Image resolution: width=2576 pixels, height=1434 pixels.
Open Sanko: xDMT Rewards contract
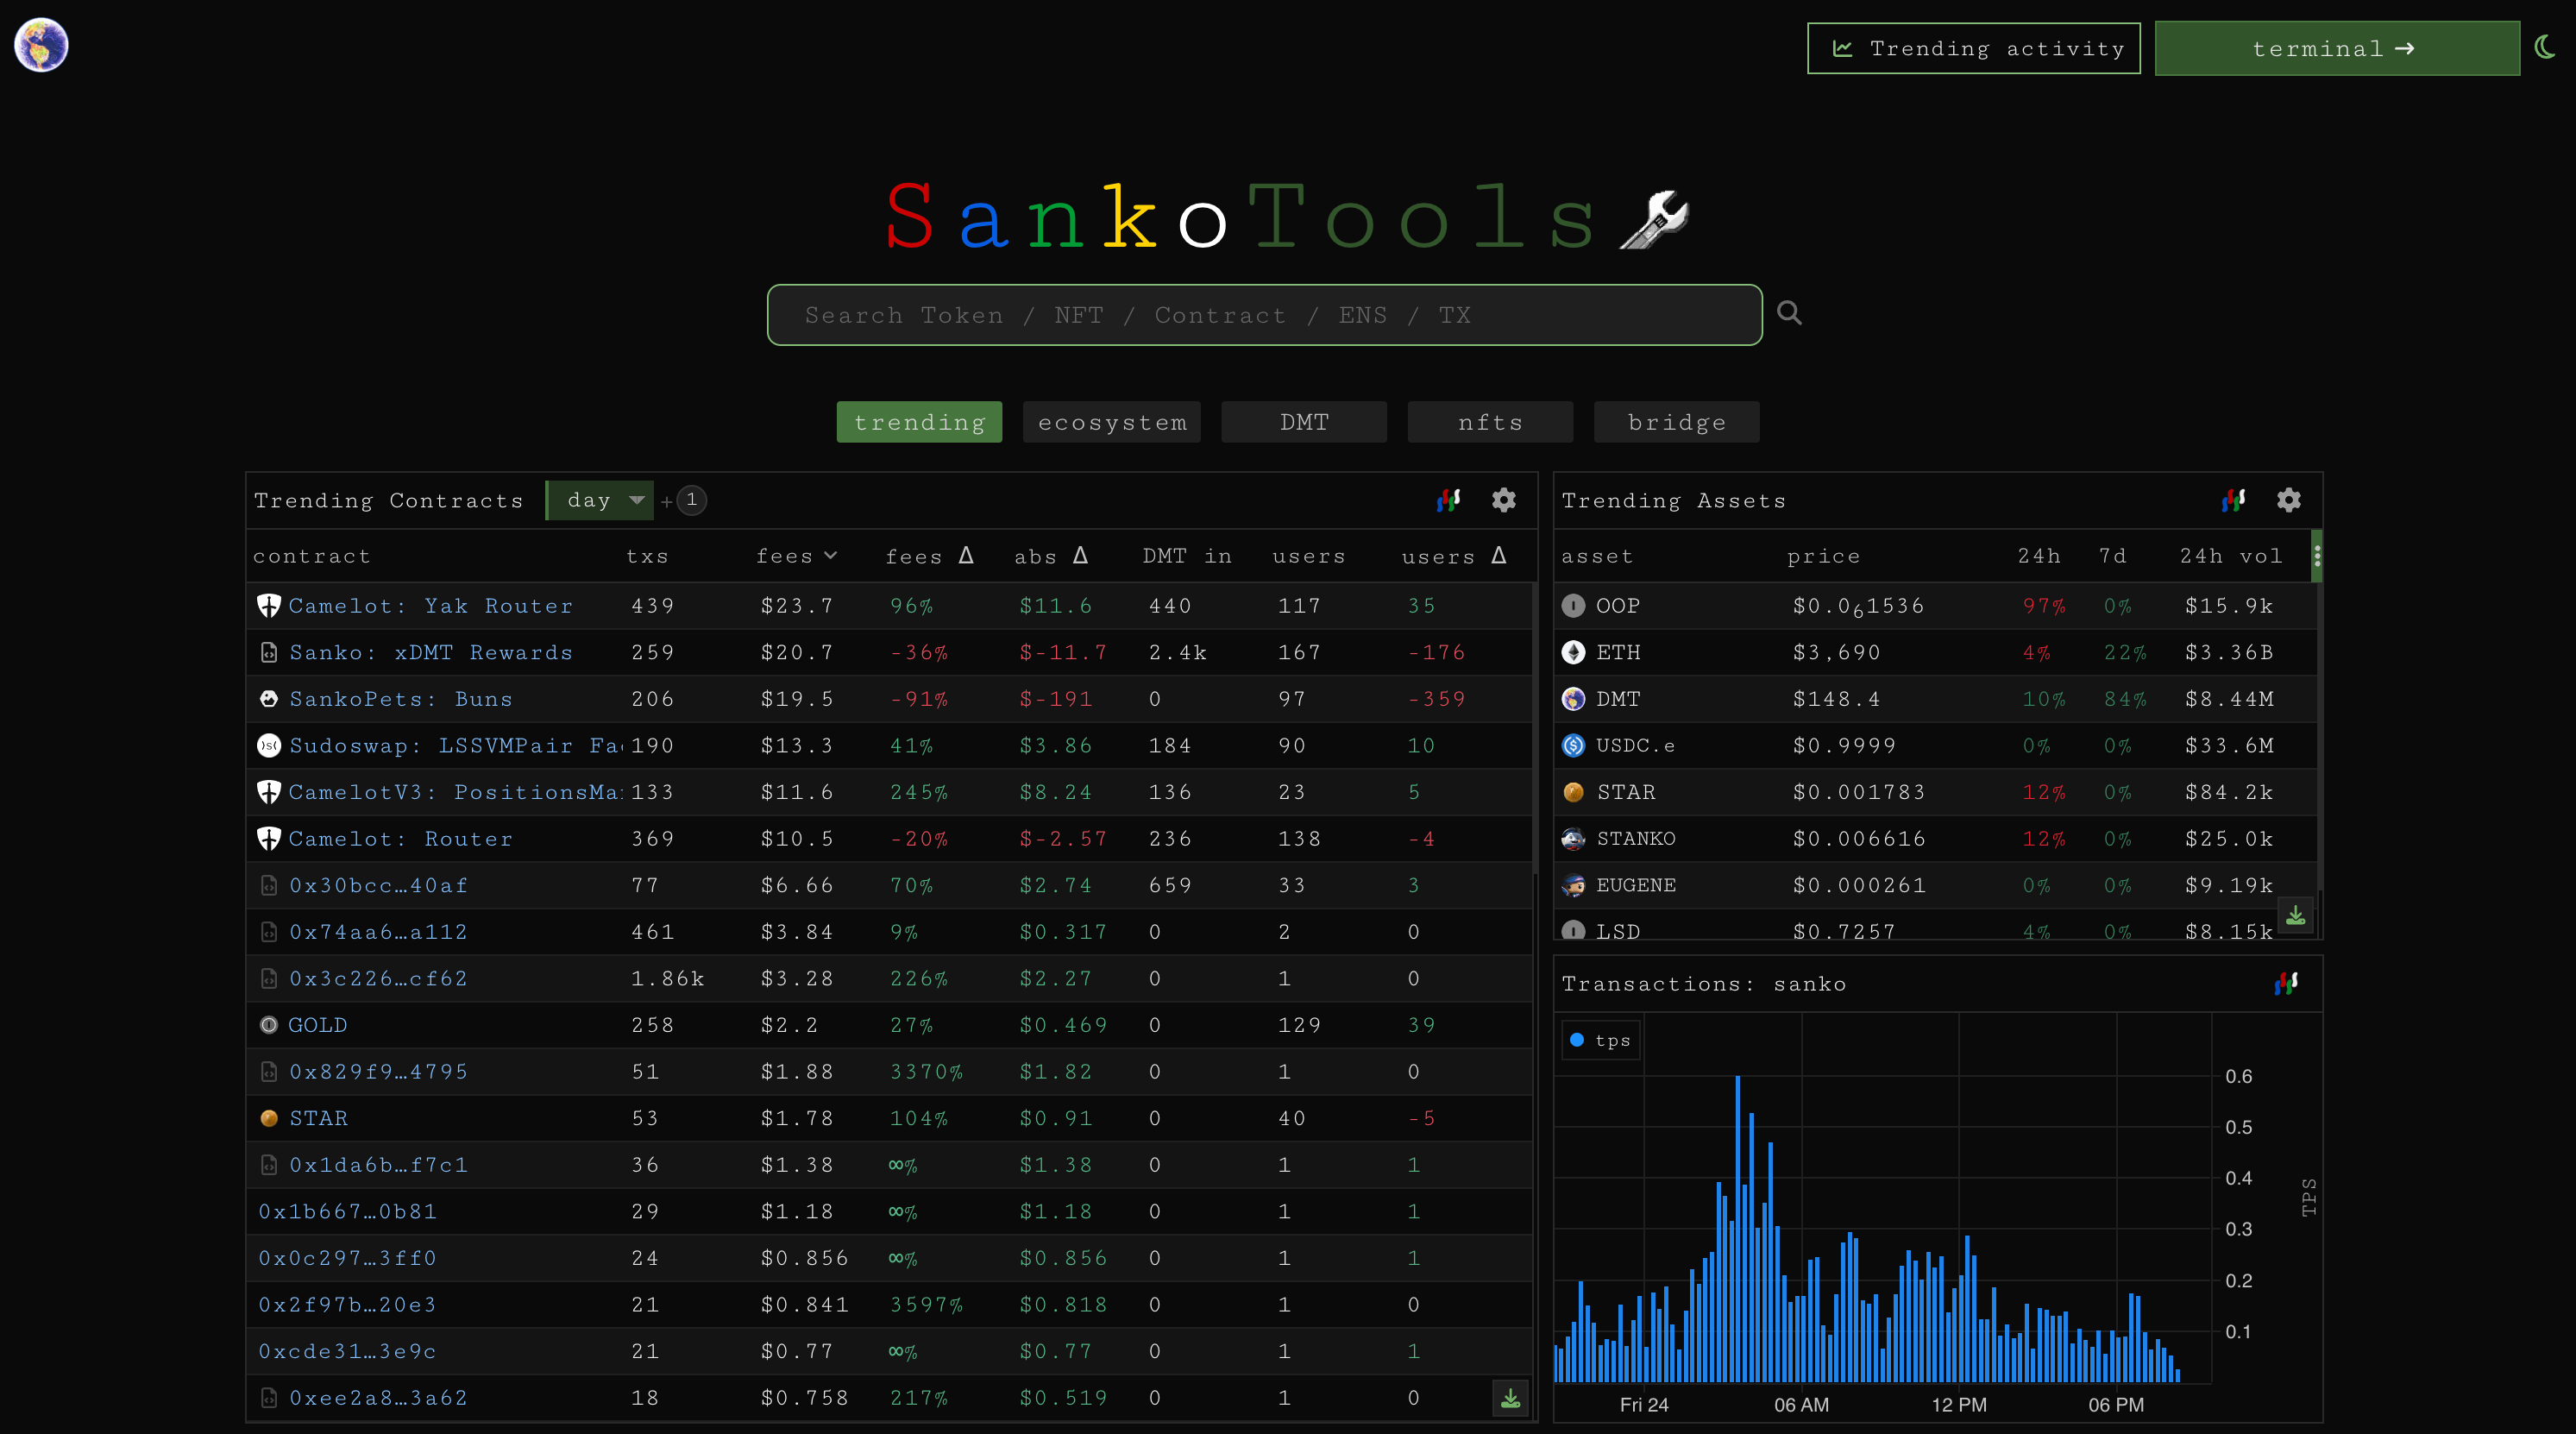[431, 653]
